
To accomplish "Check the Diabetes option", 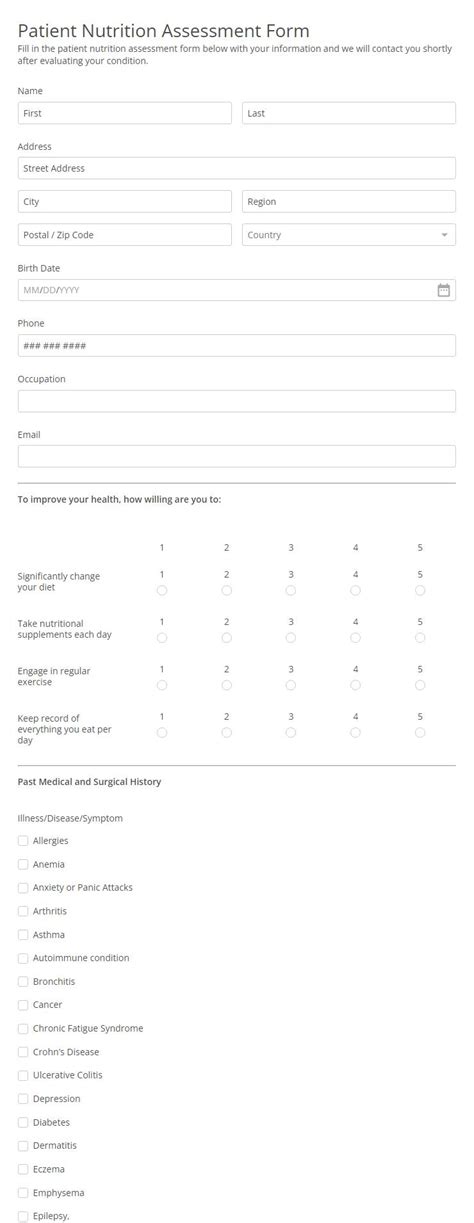I will click(x=23, y=1122).
